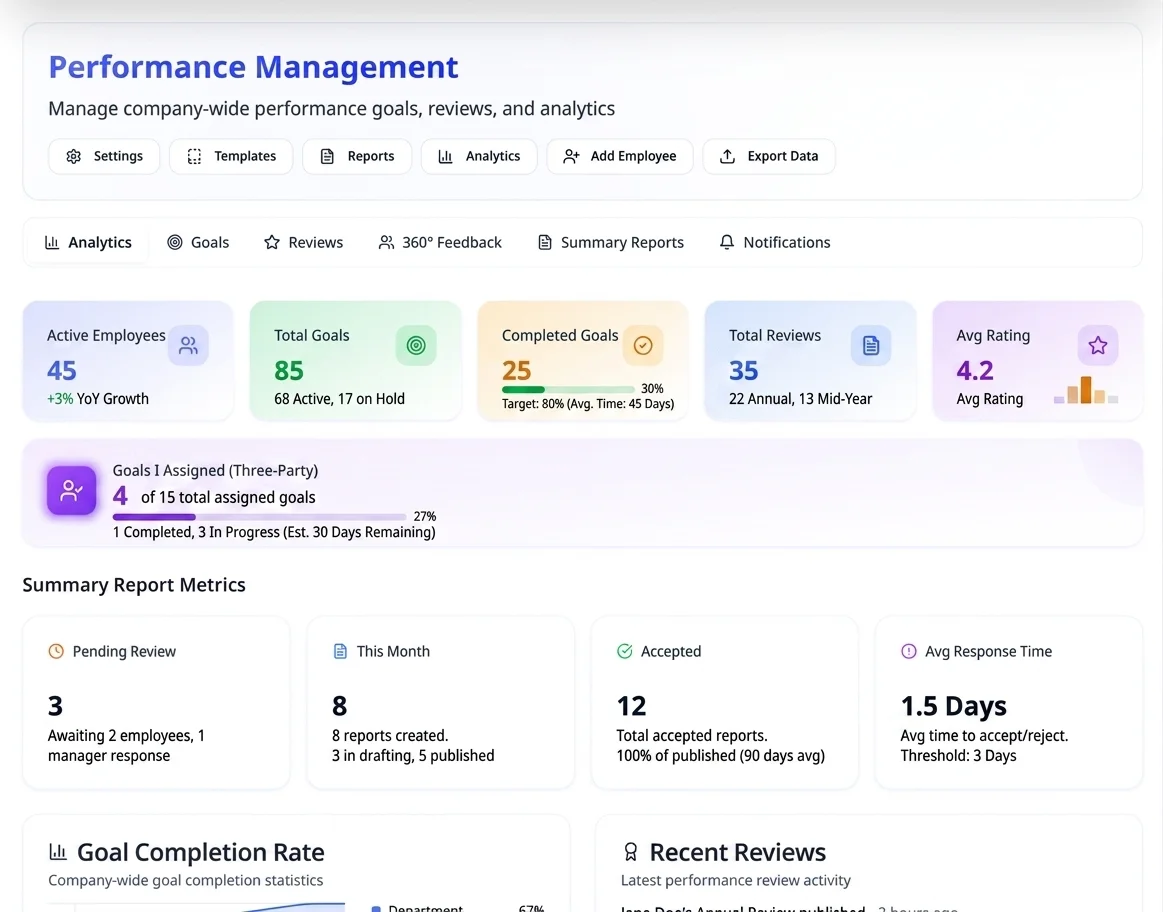
Task: Click "of 15 total assigned goals" text
Action: tap(228, 498)
